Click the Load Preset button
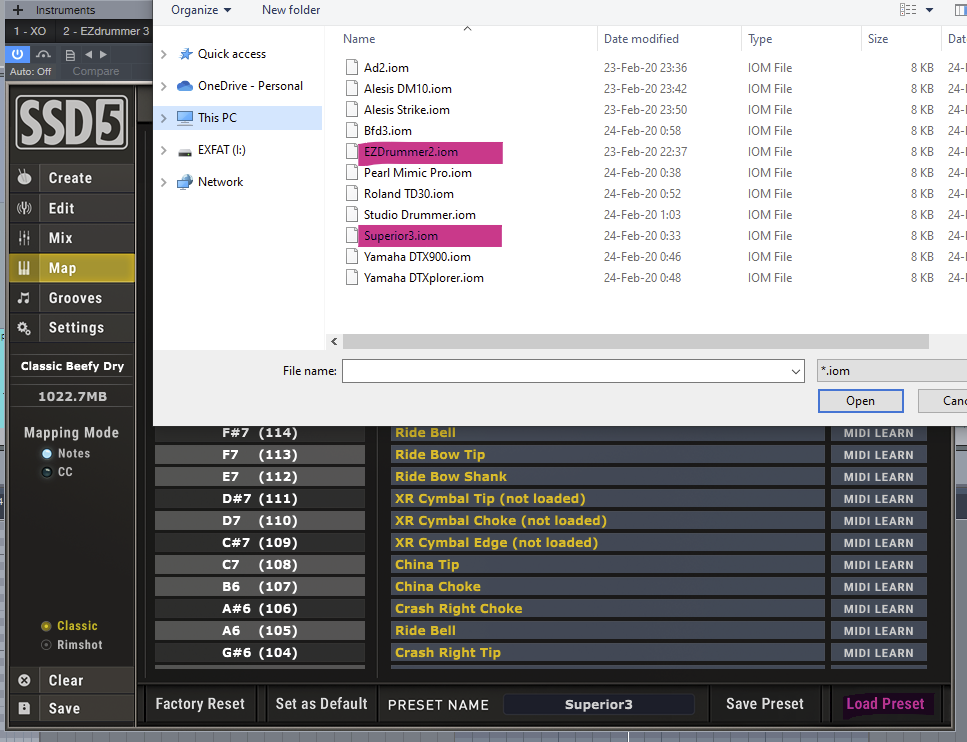This screenshot has width=967, height=742. coord(885,704)
